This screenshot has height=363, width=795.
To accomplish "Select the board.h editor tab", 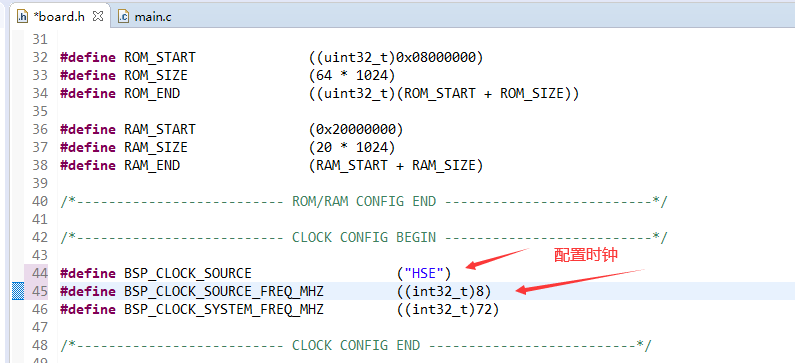I will (60, 17).
